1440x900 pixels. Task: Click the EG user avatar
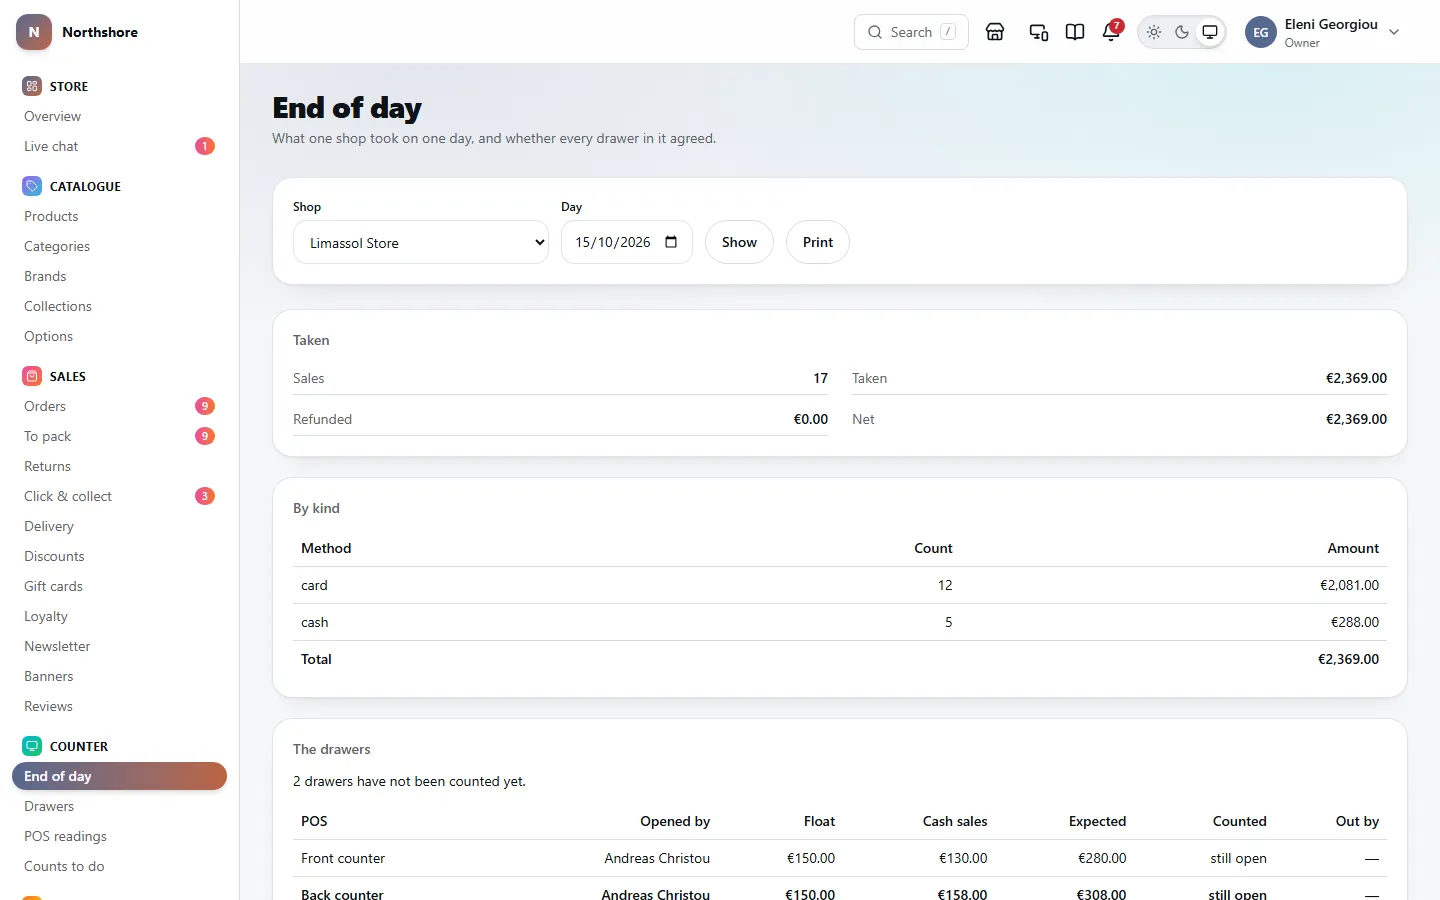pos(1261,32)
